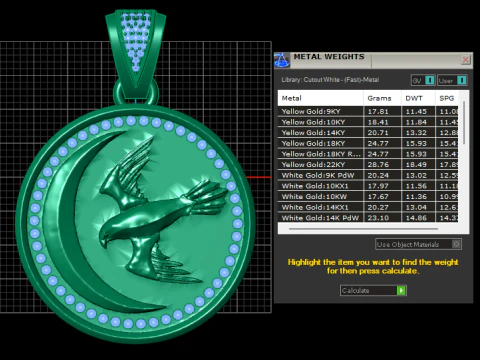Click the Use Object Materials button
Viewport: 480px width, 360px height.
[x=418, y=244]
